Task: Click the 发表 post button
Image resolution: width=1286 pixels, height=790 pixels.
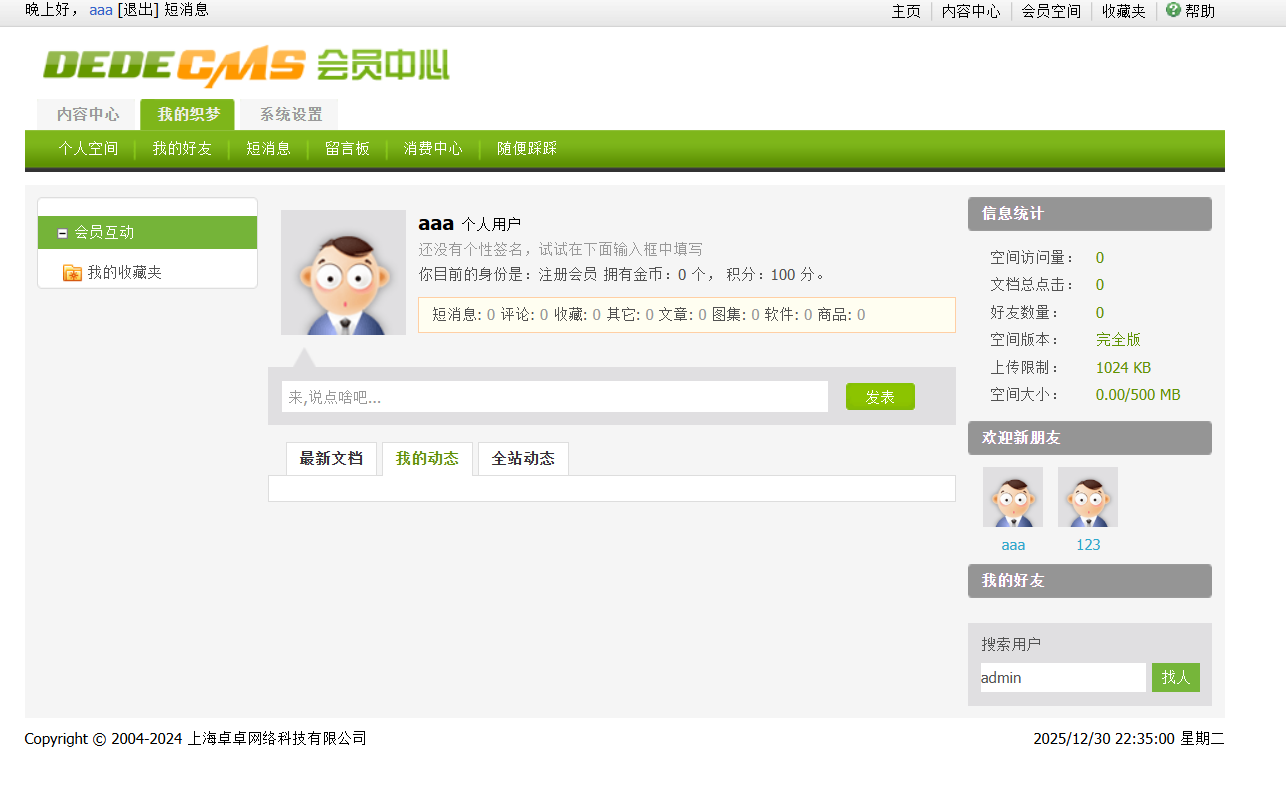Action: pyautogui.click(x=880, y=397)
